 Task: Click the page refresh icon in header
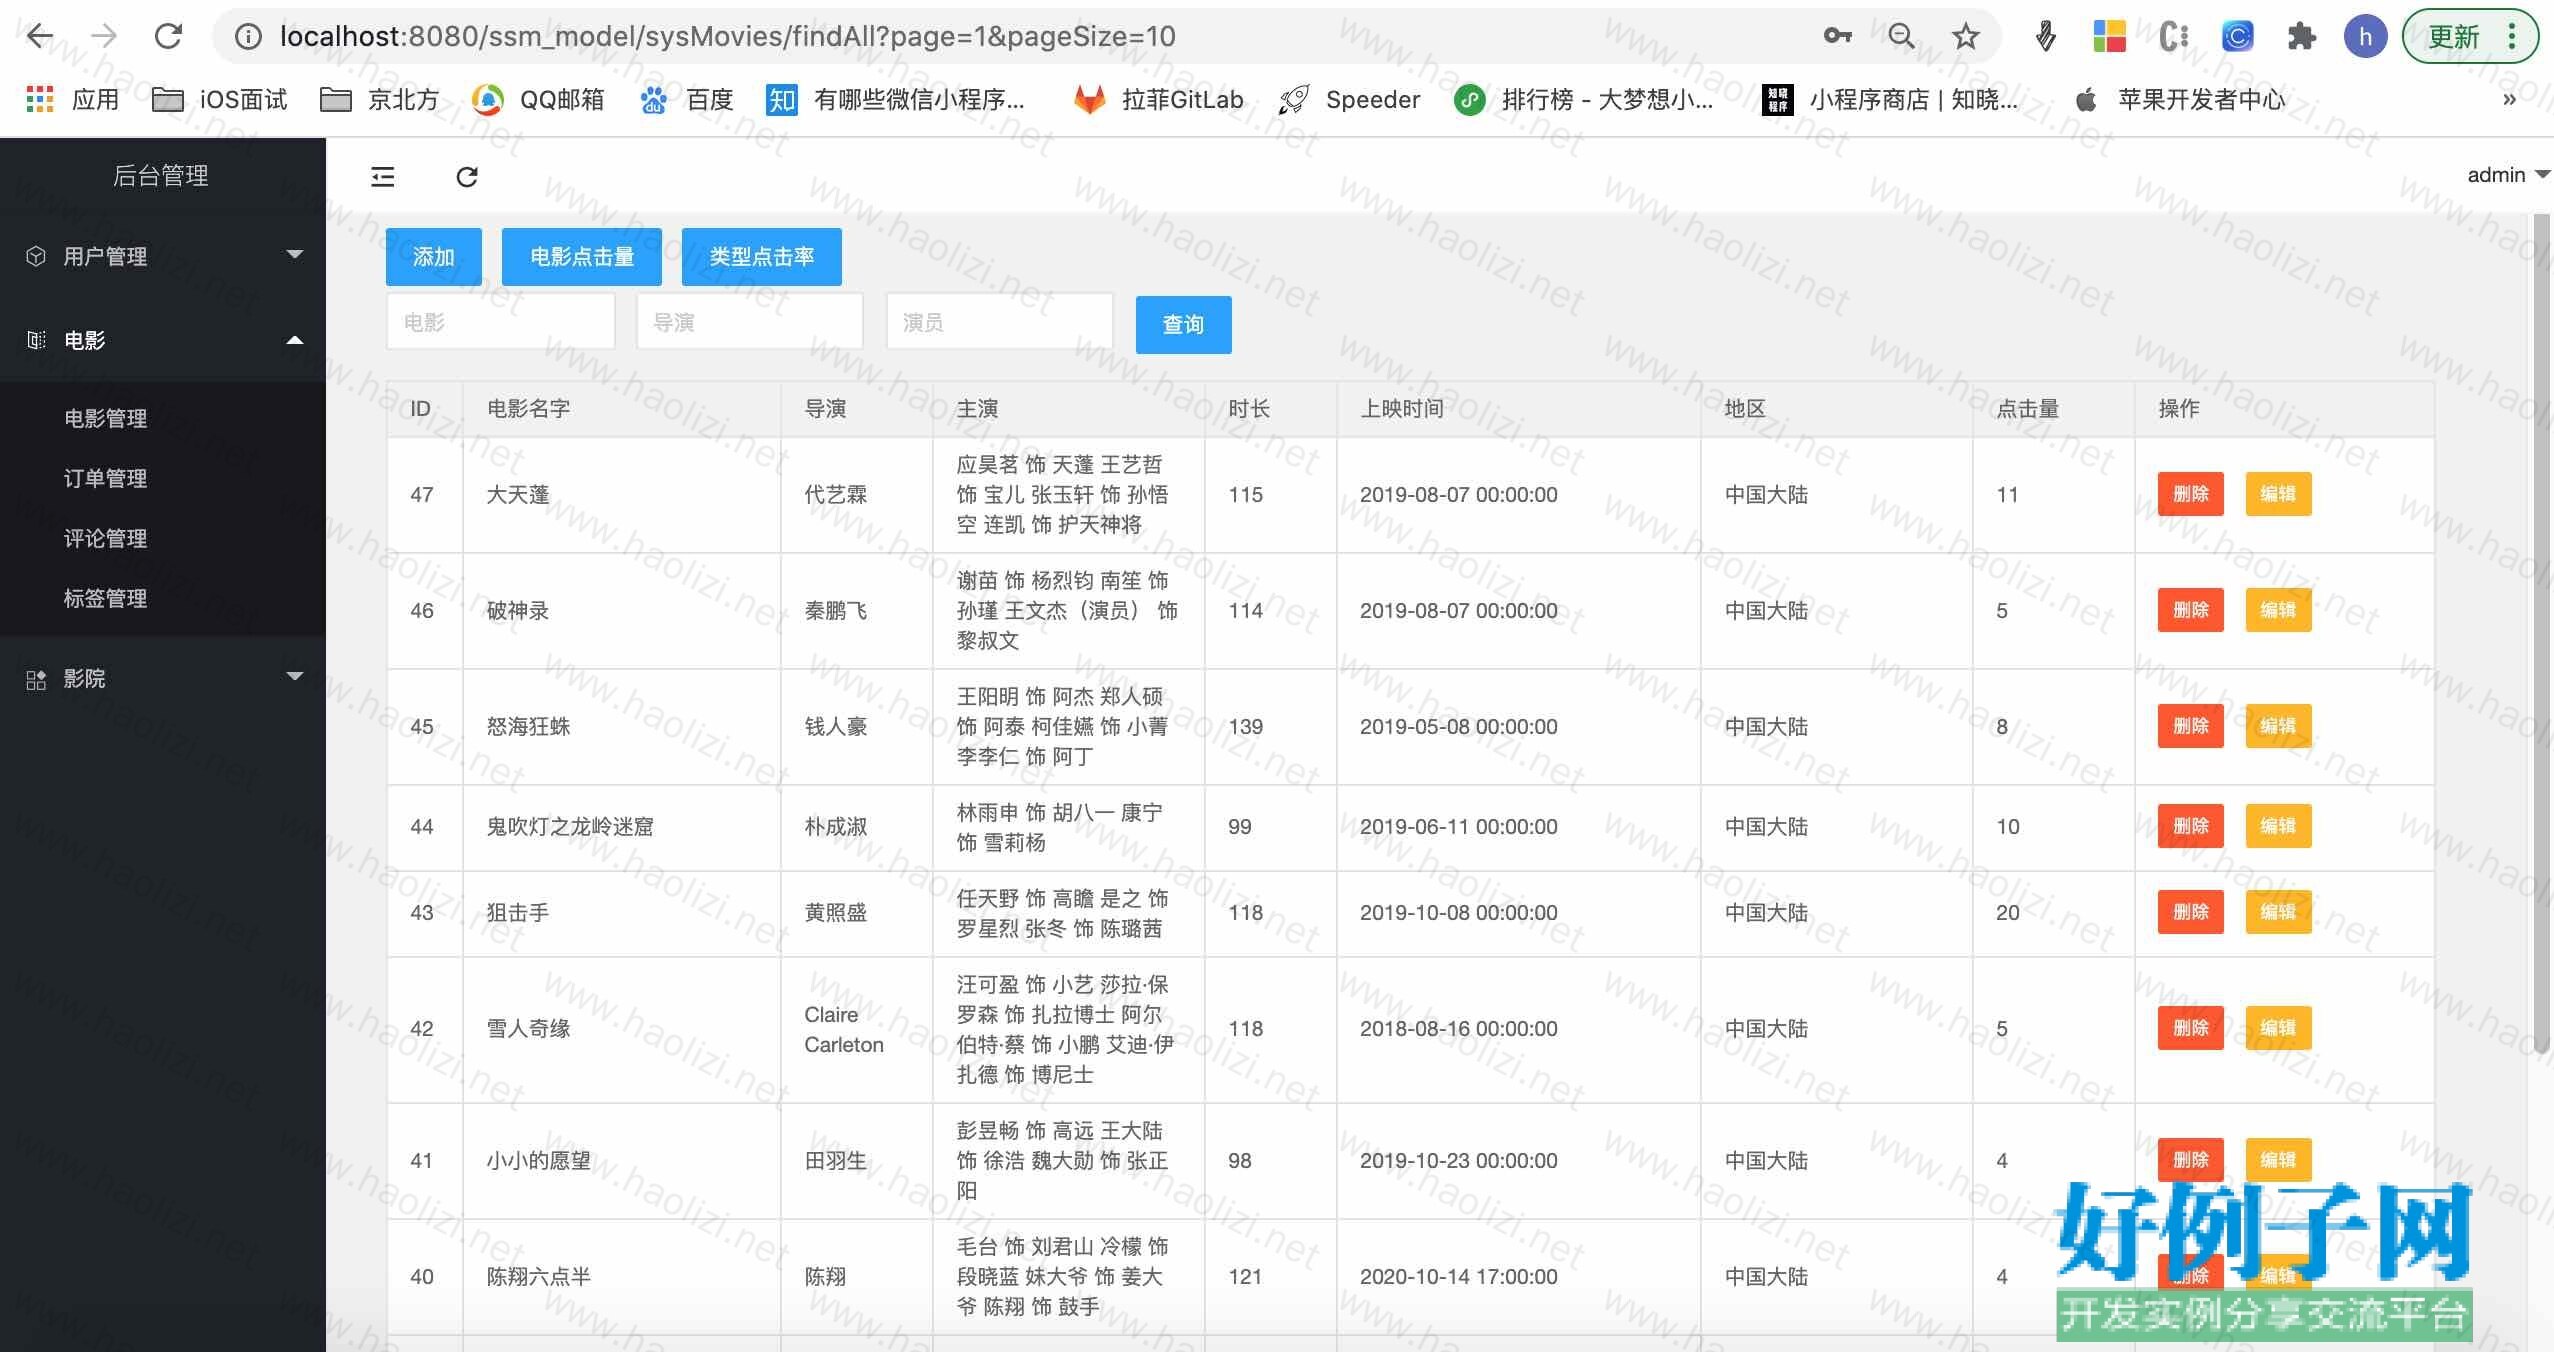(x=467, y=177)
